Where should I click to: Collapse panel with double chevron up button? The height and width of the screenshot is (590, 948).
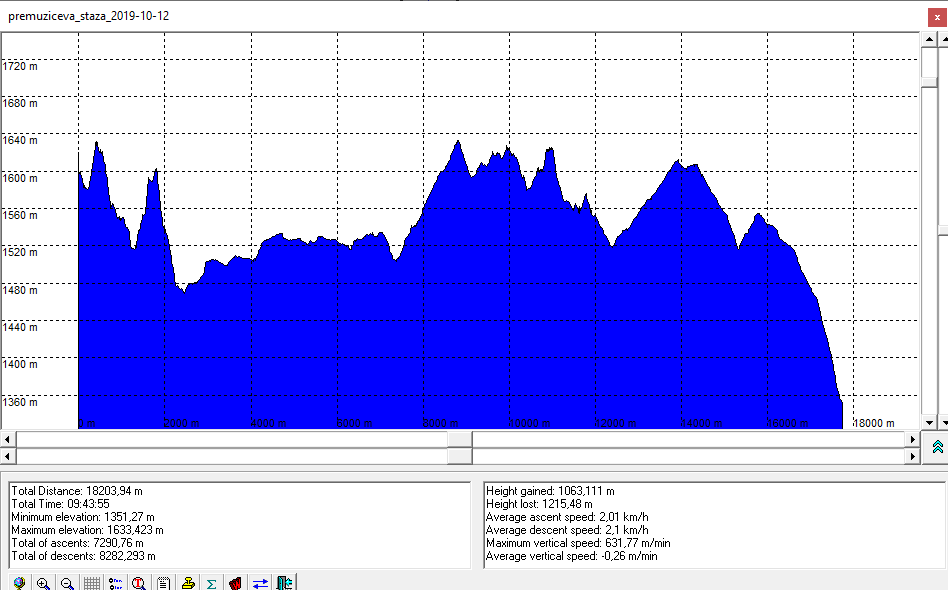tap(937, 447)
